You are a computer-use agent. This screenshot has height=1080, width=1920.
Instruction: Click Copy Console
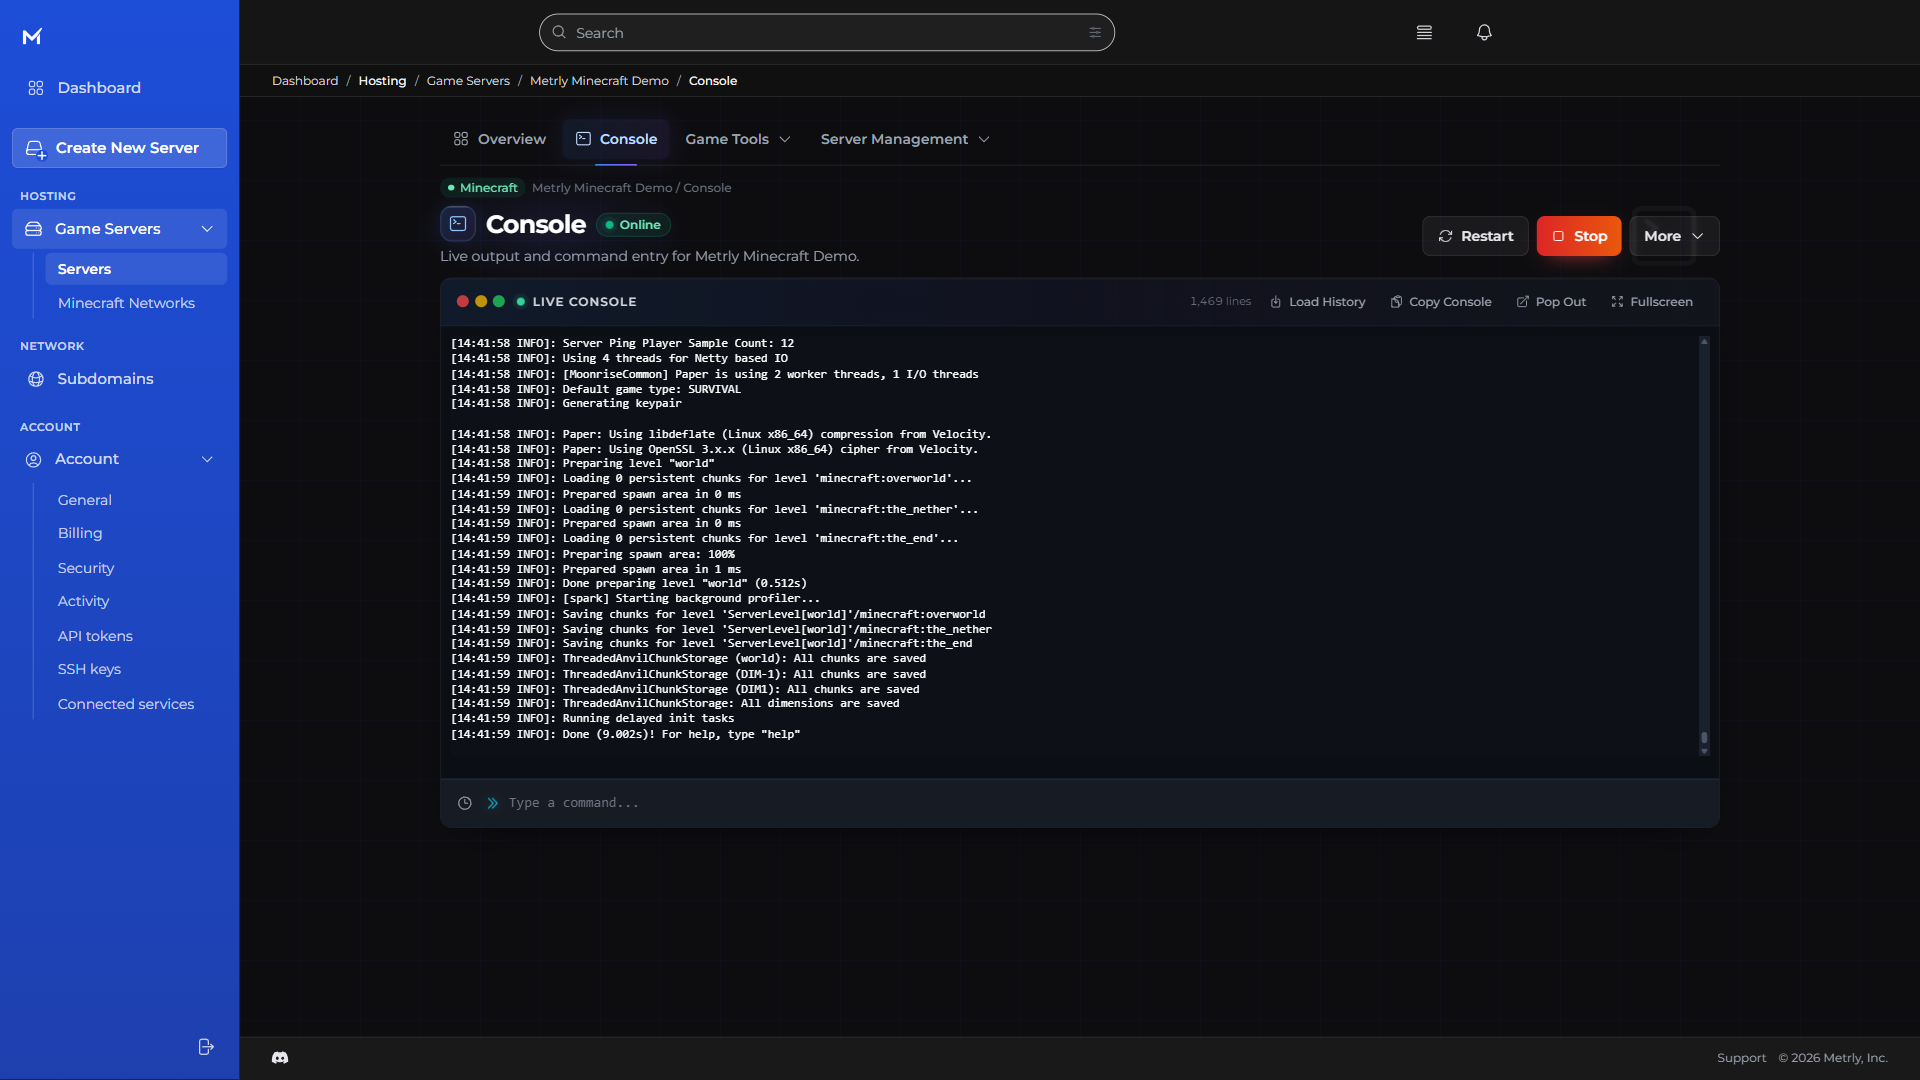click(1441, 301)
